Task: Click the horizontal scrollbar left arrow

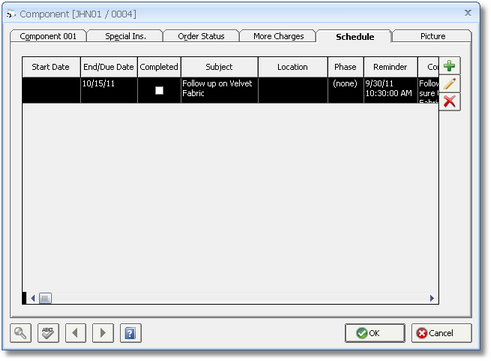Action: [33, 298]
